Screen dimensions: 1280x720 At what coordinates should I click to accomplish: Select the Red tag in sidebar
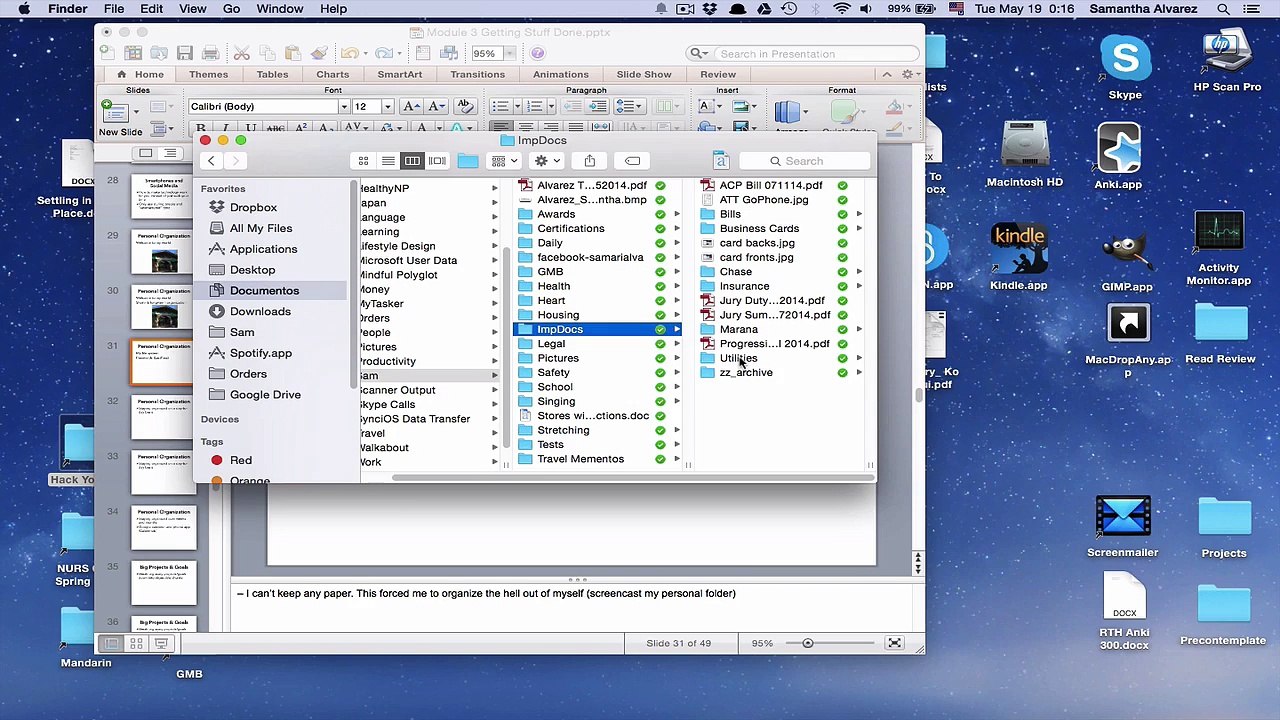tap(240, 460)
